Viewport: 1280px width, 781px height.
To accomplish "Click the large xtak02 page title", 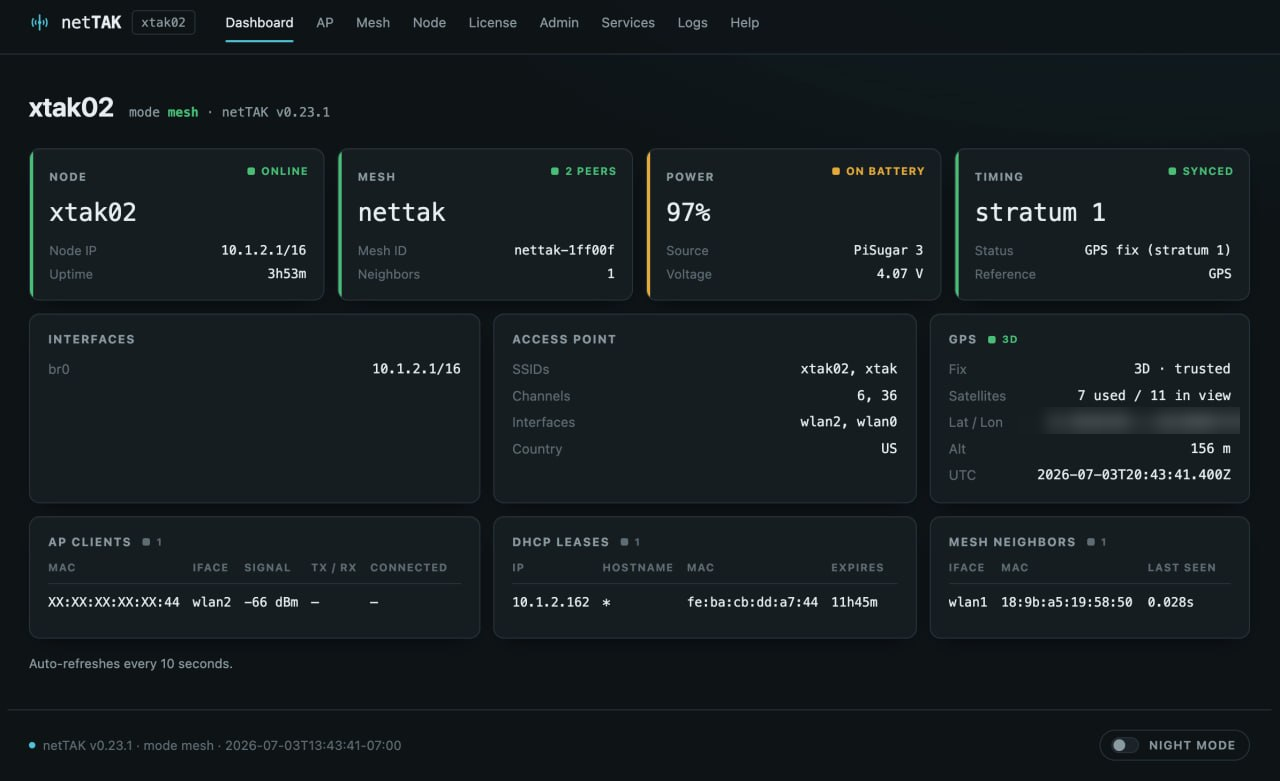I will pos(71,108).
